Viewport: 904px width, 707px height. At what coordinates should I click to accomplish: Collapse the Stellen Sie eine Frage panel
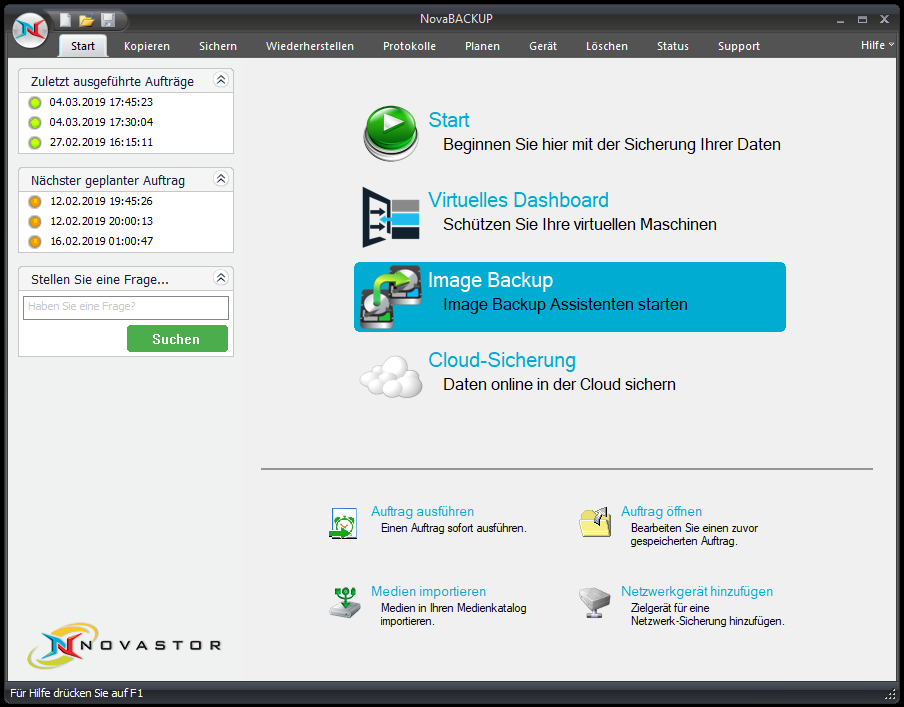point(221,278)
